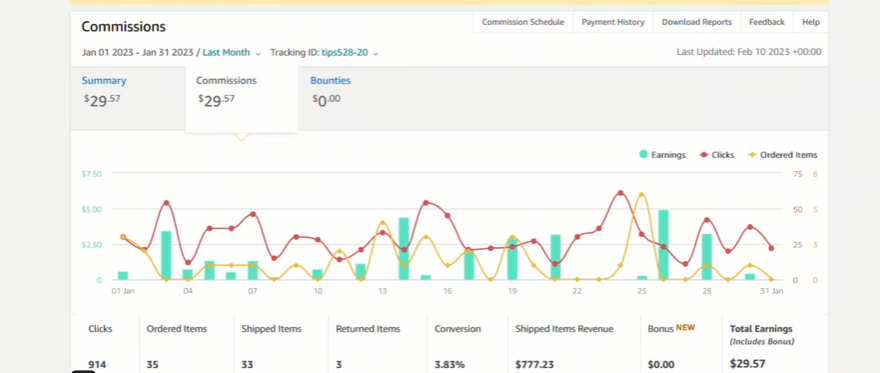Screen dimensions: 880x373
Task: Open Payment History
Action: tap(613, 22)
